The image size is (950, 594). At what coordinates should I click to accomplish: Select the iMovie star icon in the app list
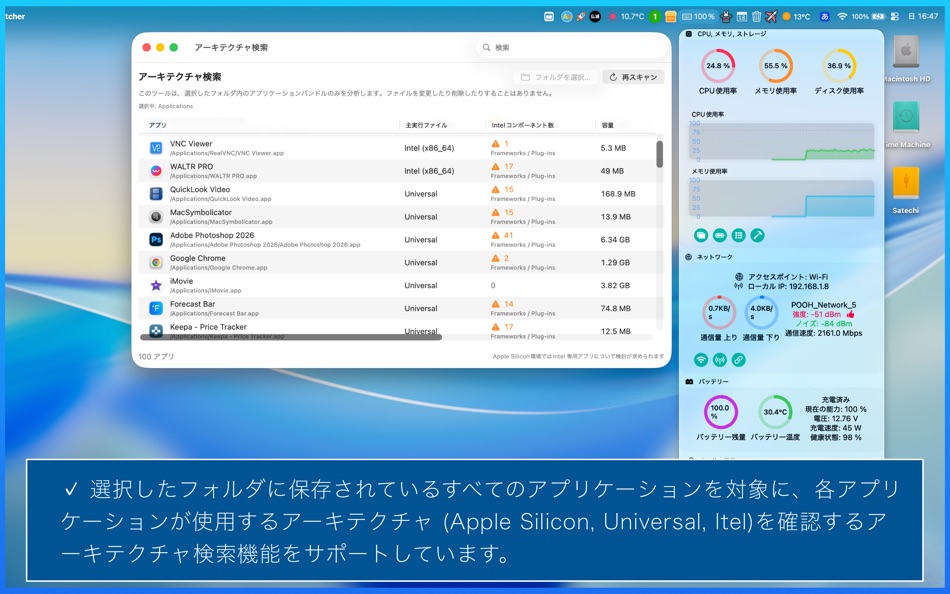pos(156,284)
